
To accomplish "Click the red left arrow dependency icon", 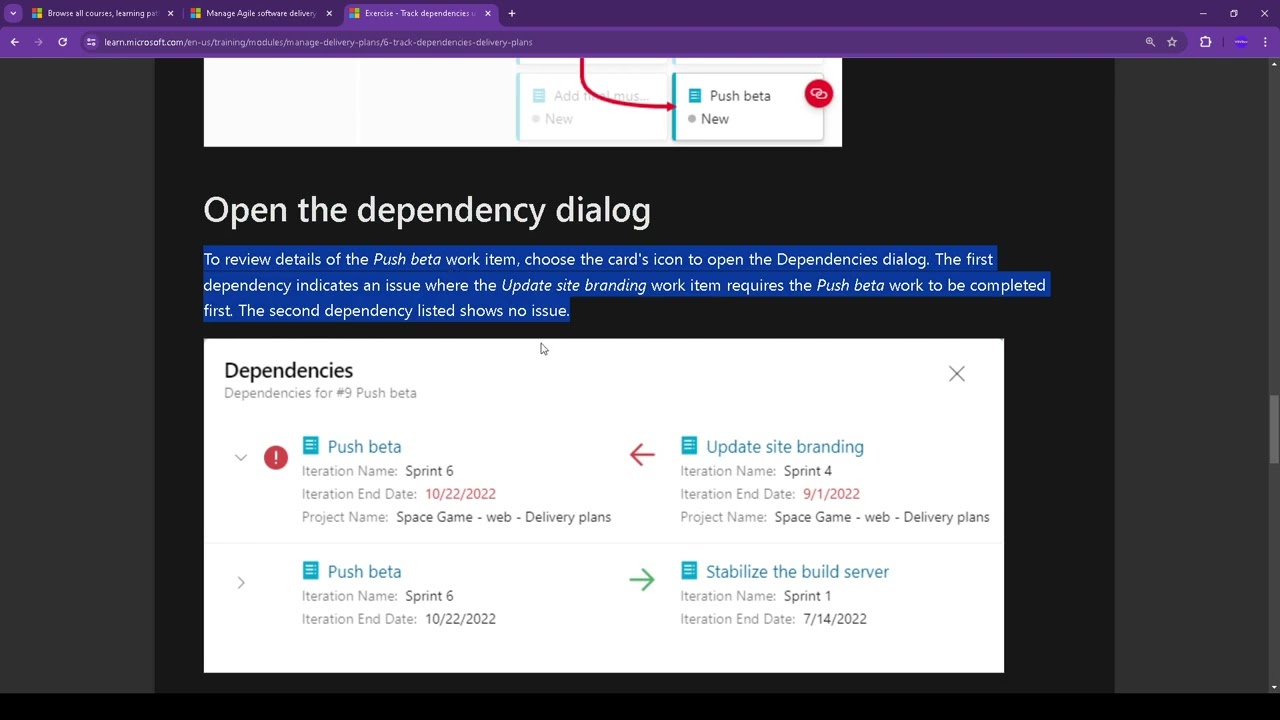I will pos(642,454).
